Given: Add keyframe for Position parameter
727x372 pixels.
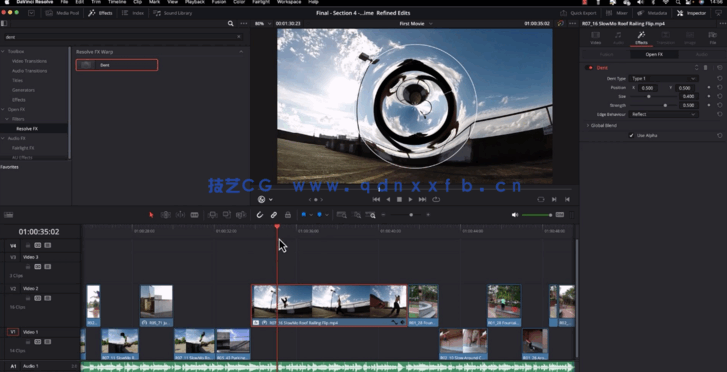Looking at the screenshot, I should pos(708,88).
